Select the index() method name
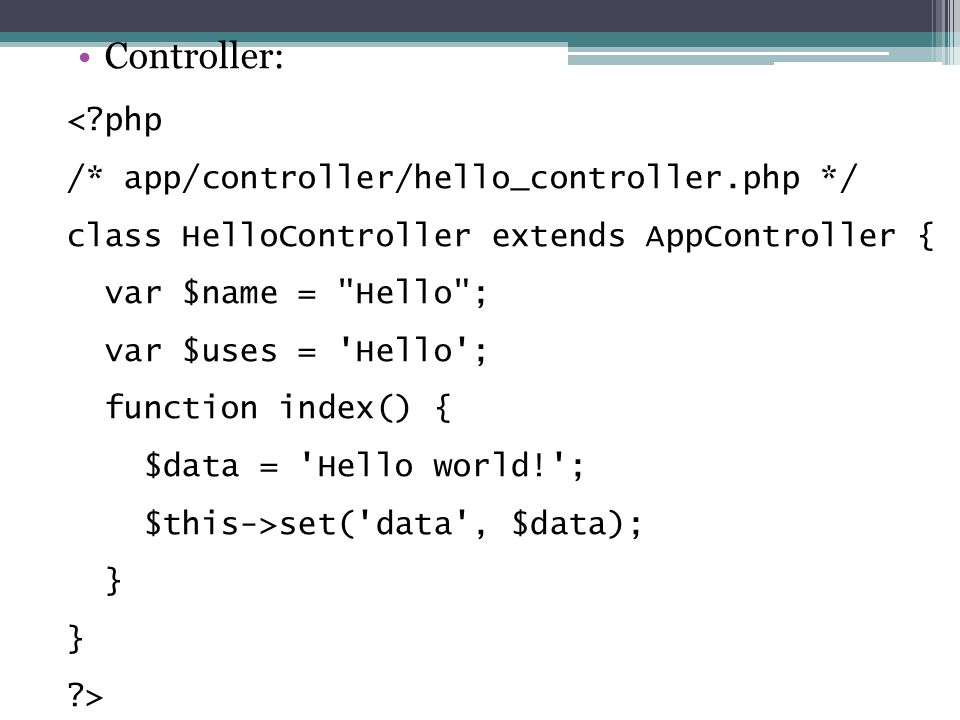 (x=344, y=407)
